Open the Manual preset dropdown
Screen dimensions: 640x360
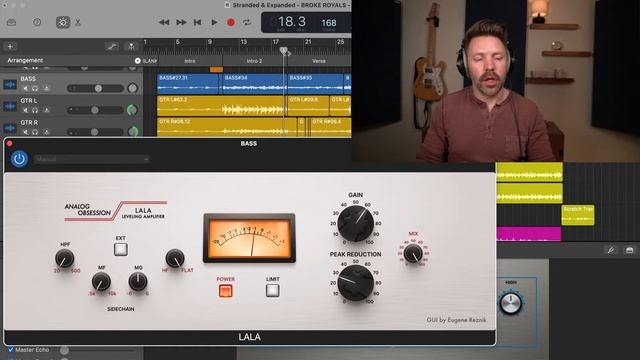pos(91,159)
